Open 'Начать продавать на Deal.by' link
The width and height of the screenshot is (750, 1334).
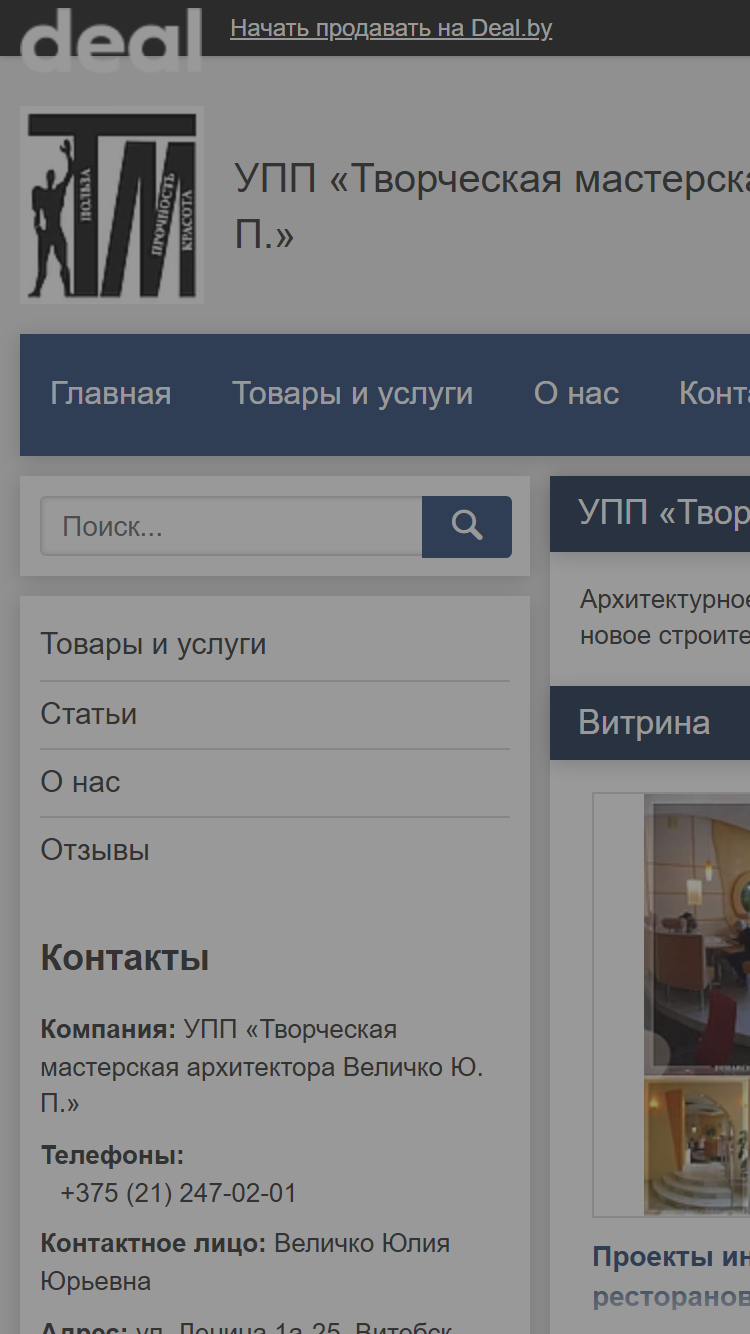pos(391,28)
